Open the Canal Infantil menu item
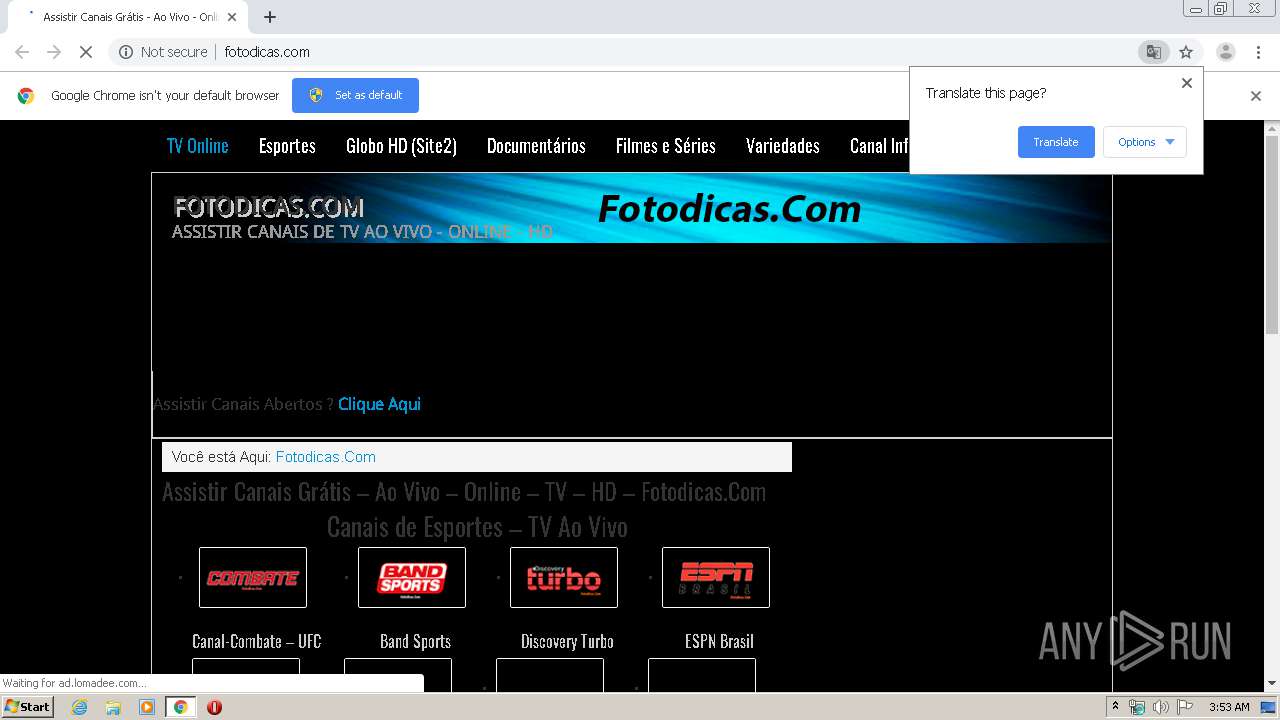 [x=879, y=146]
